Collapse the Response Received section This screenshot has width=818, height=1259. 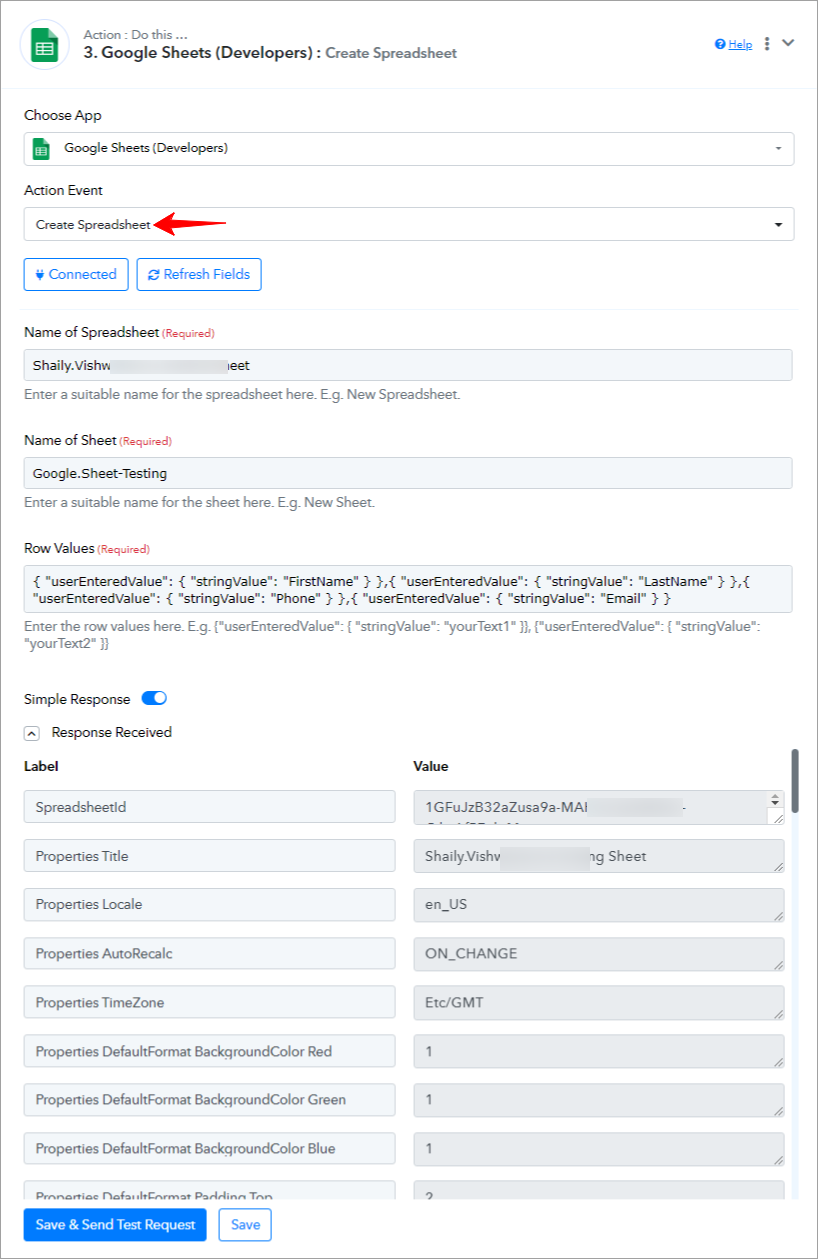pyautogui.click(x=32, y=733)
